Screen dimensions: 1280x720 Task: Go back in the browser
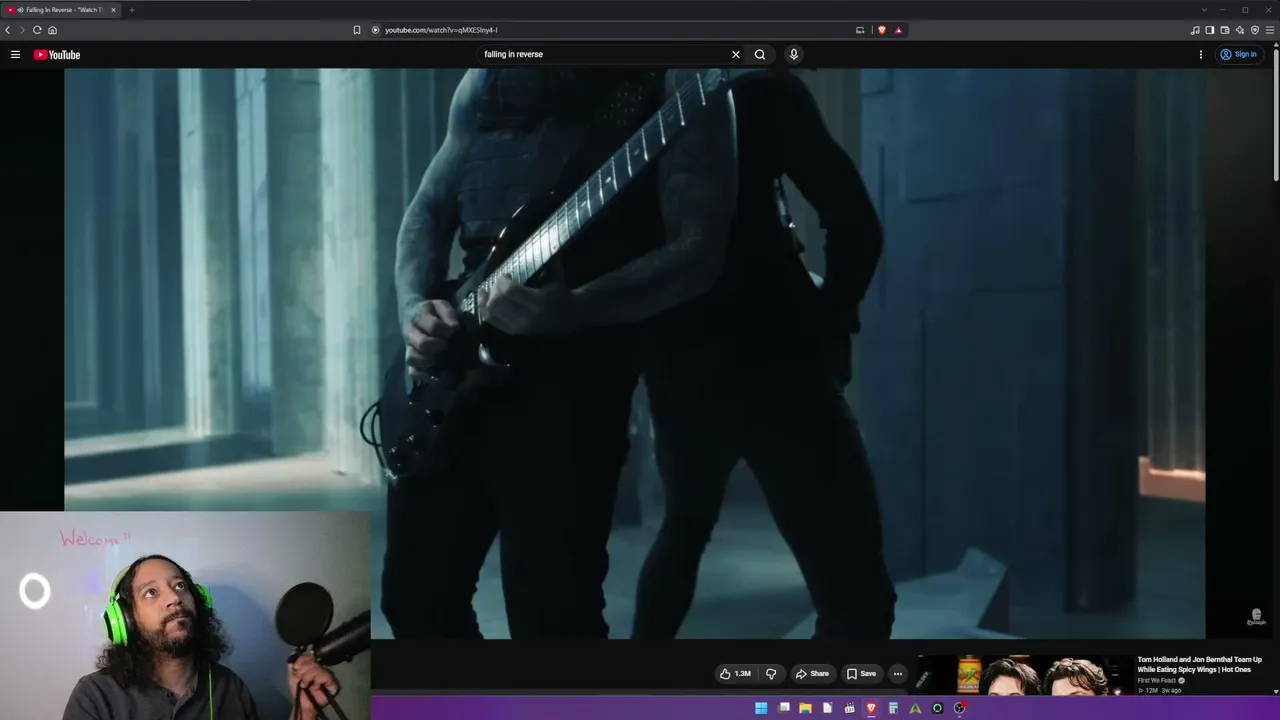click(x=8, y=30)
